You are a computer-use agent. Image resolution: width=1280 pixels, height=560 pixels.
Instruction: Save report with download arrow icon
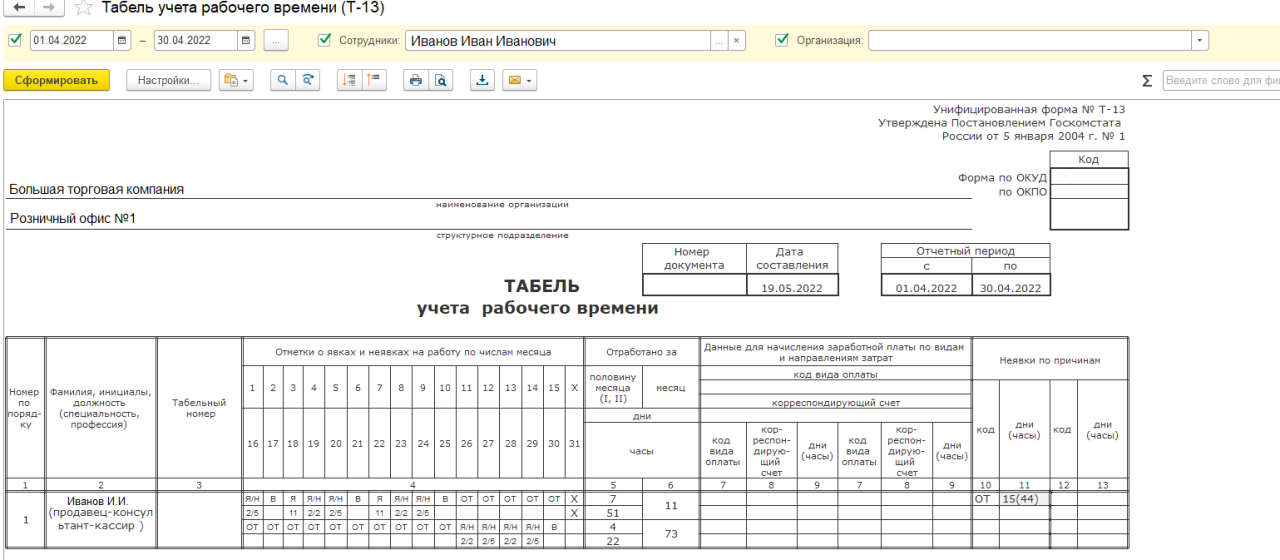coord(482,81)
